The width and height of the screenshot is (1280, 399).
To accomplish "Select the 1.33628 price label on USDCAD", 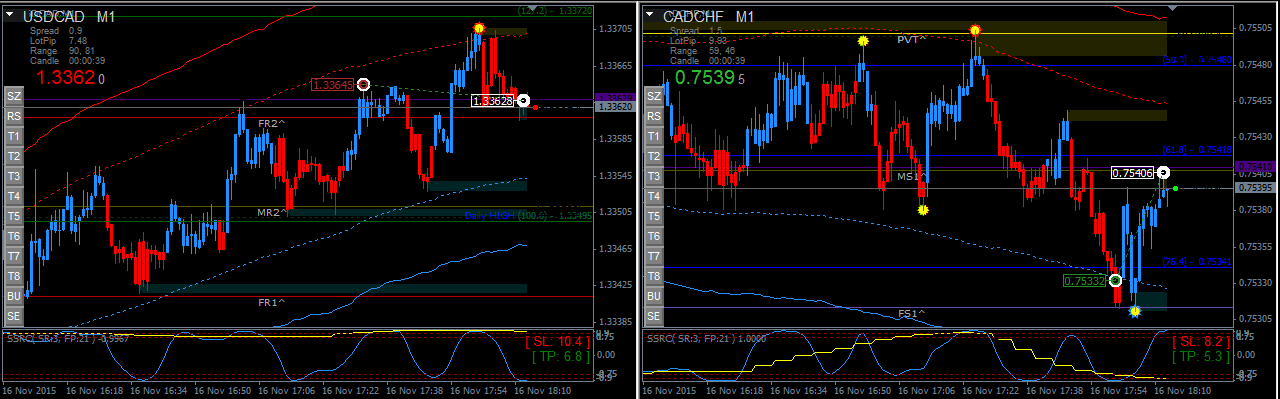I will pos(492,101).
